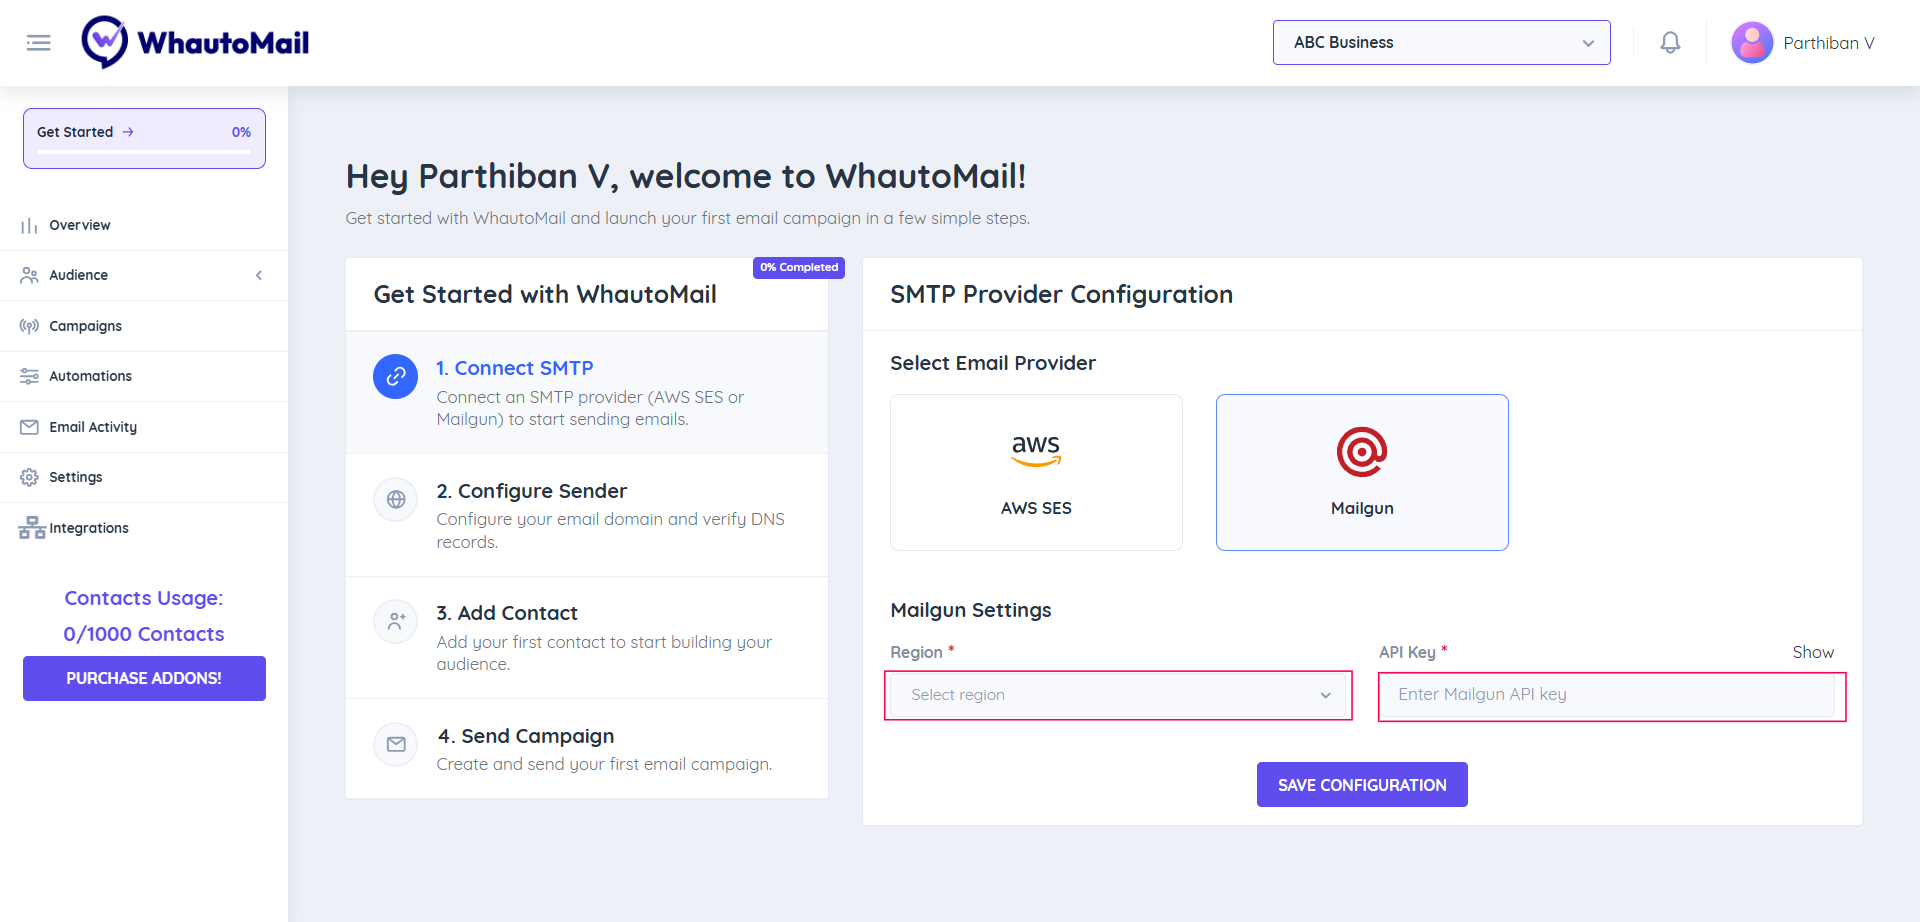Select the Automations sidebar icon
The width and height of the screenshot is (1920, 922).
point(28,376)
